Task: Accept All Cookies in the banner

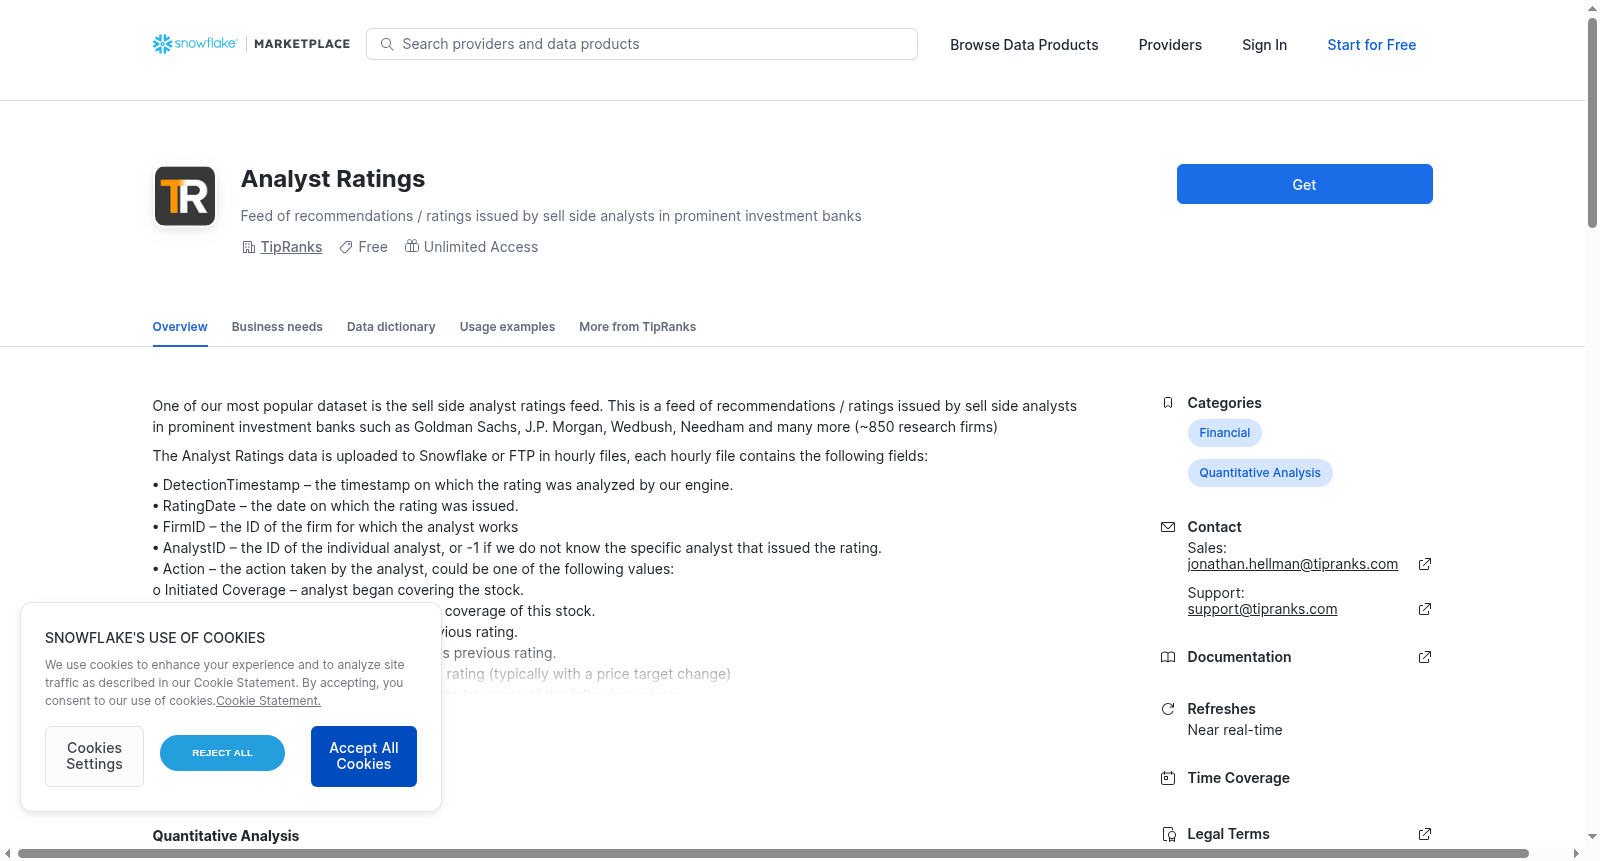Action: 364,756
